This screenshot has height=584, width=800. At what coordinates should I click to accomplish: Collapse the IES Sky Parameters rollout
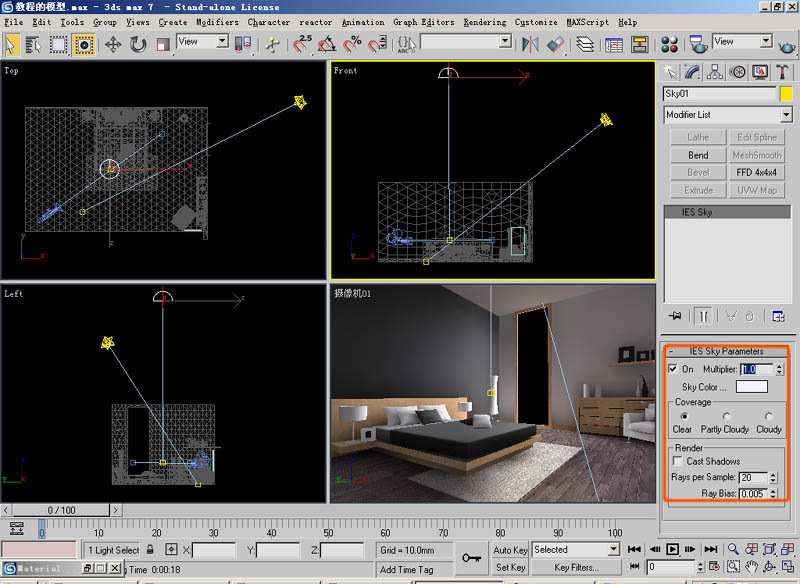(x=727, y=351)
